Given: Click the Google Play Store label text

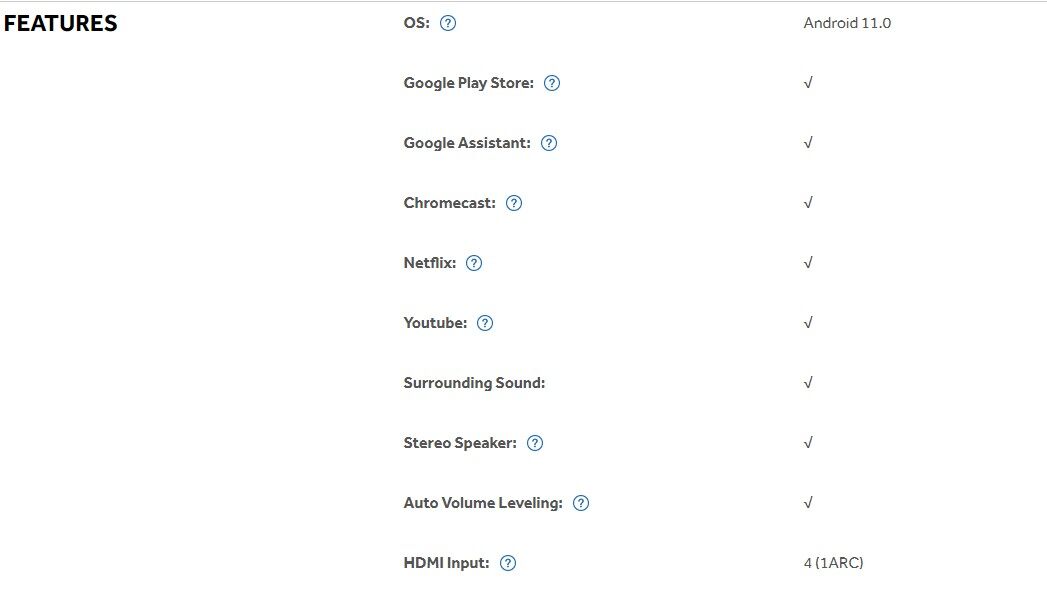Looking at the screenshot, I should (x=468, y=83).
